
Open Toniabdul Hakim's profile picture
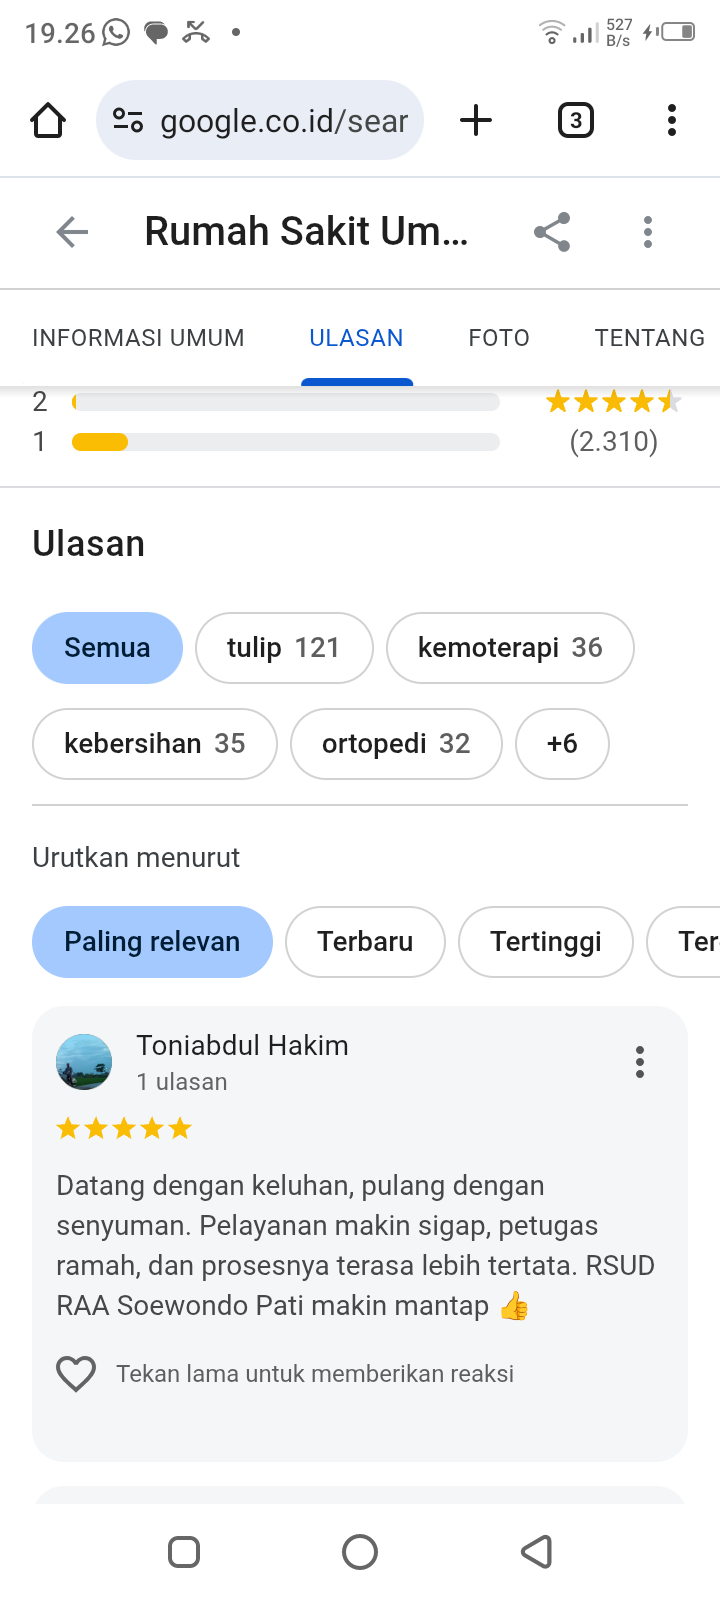[84, 1062]
